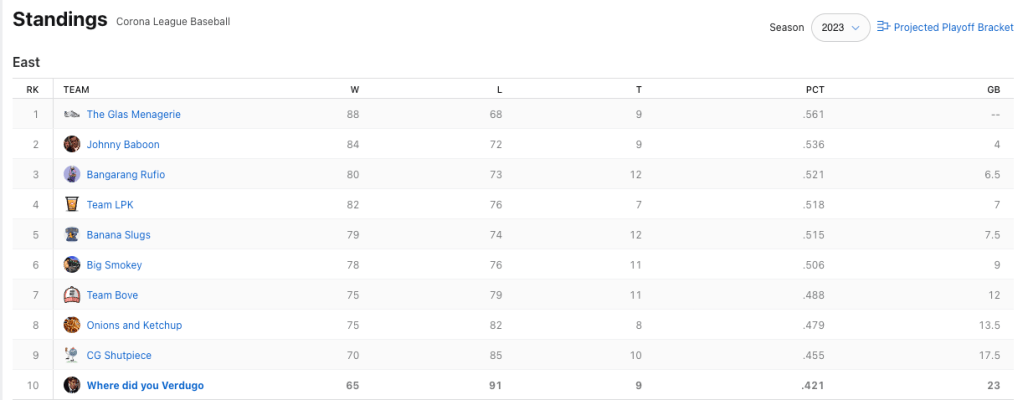Image resolution: width=1023 pixels, height=400 pixels.
Task: Click Bangarang Rufio's team avatar icon
Action: pyautogui.click(x=71, y=175)
